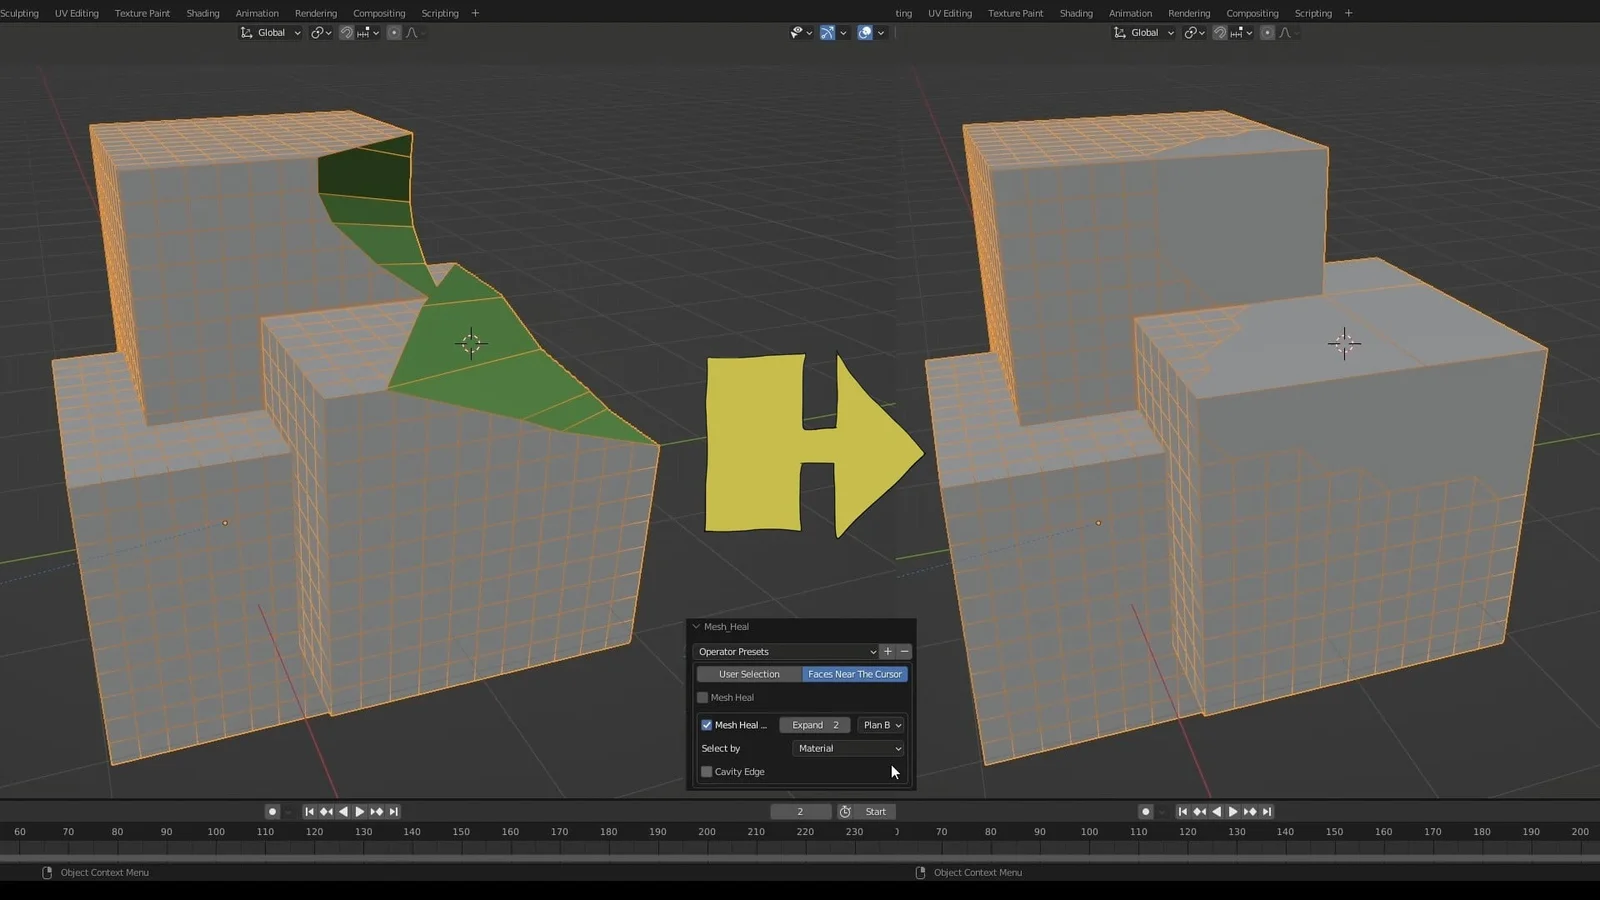The height and width of the screenshot is (900, 1600).
Task: Enable the Cavity Edge checkbox
Action: click(x=706, y=771)
